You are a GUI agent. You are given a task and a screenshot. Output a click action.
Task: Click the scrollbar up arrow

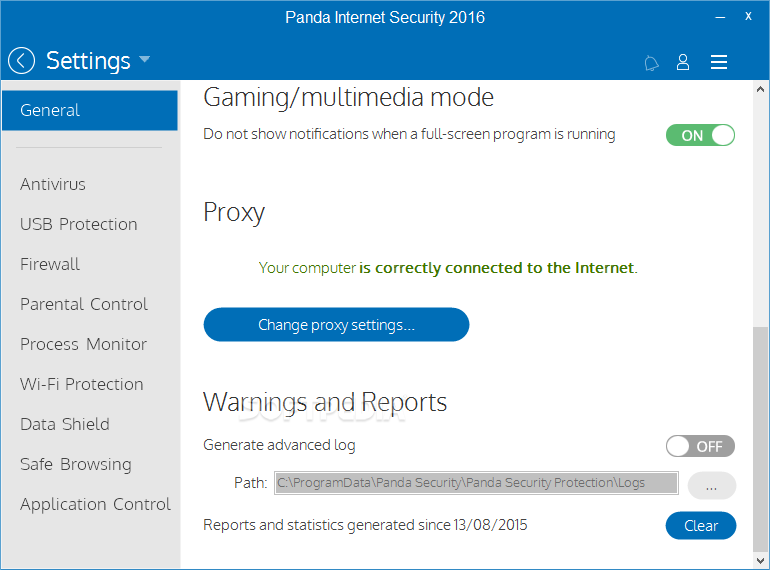click(x=760, y=89)
